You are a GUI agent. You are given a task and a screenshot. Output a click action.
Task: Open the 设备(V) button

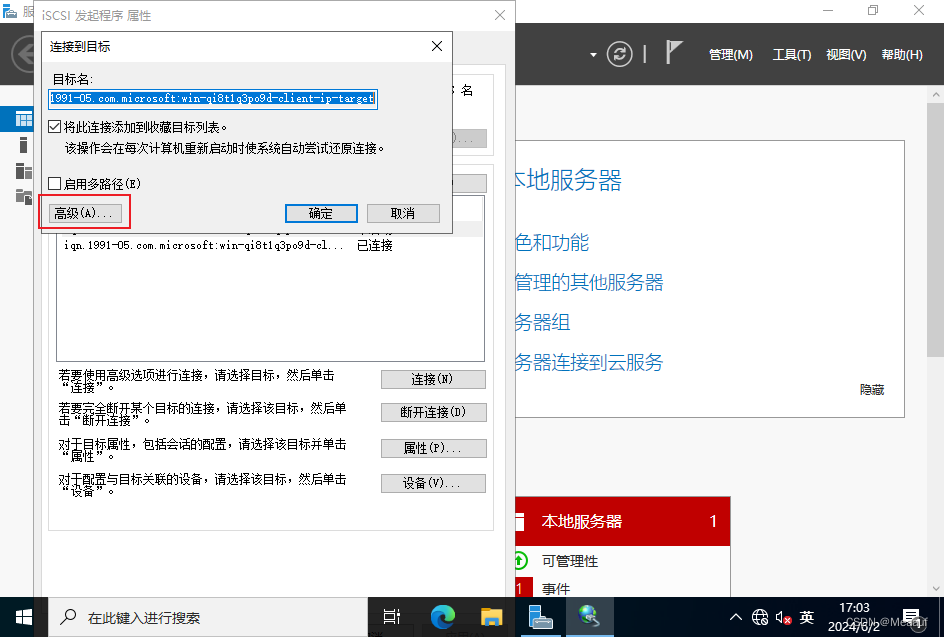[x=433, y=483]
